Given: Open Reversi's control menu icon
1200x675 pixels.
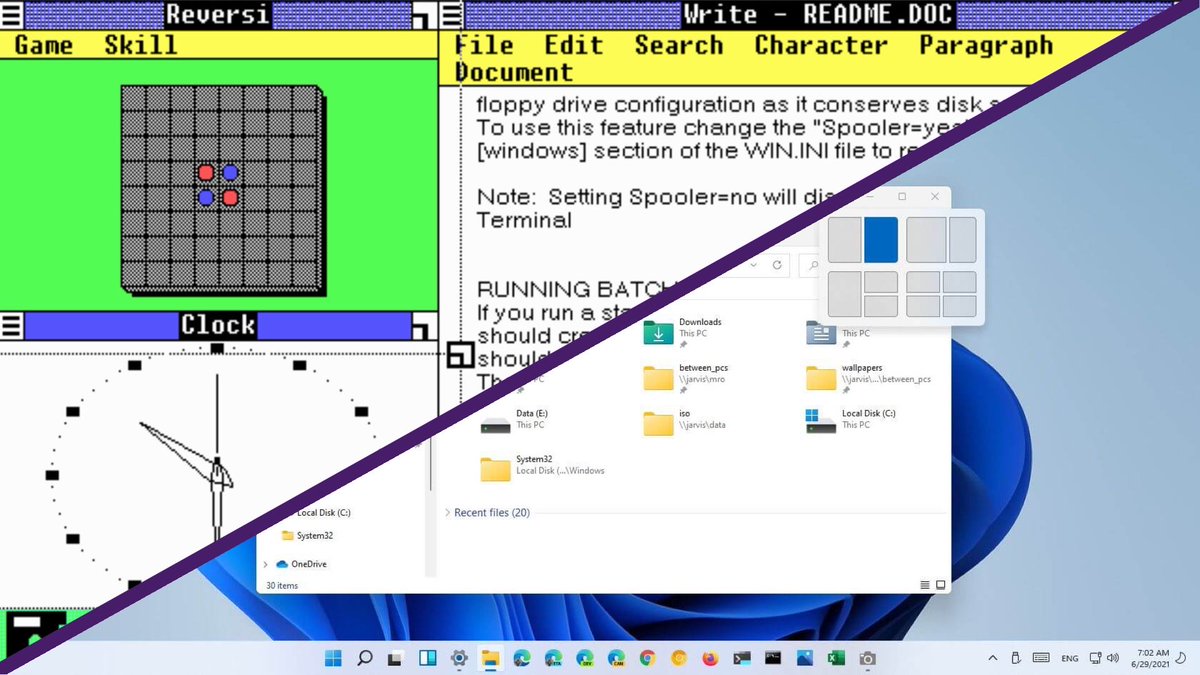Looking at the screenshot, I should pyautogui.click(x=9, y=14).
